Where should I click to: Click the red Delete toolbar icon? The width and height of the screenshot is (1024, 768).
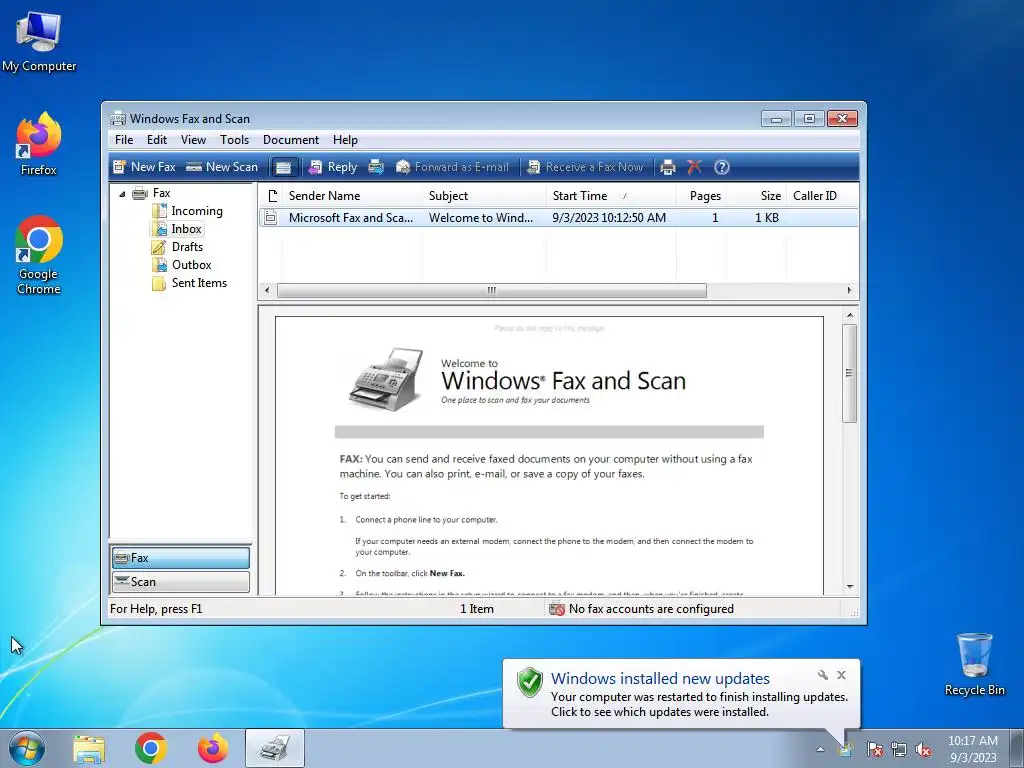pyautogui.click(x=694, y=167)
